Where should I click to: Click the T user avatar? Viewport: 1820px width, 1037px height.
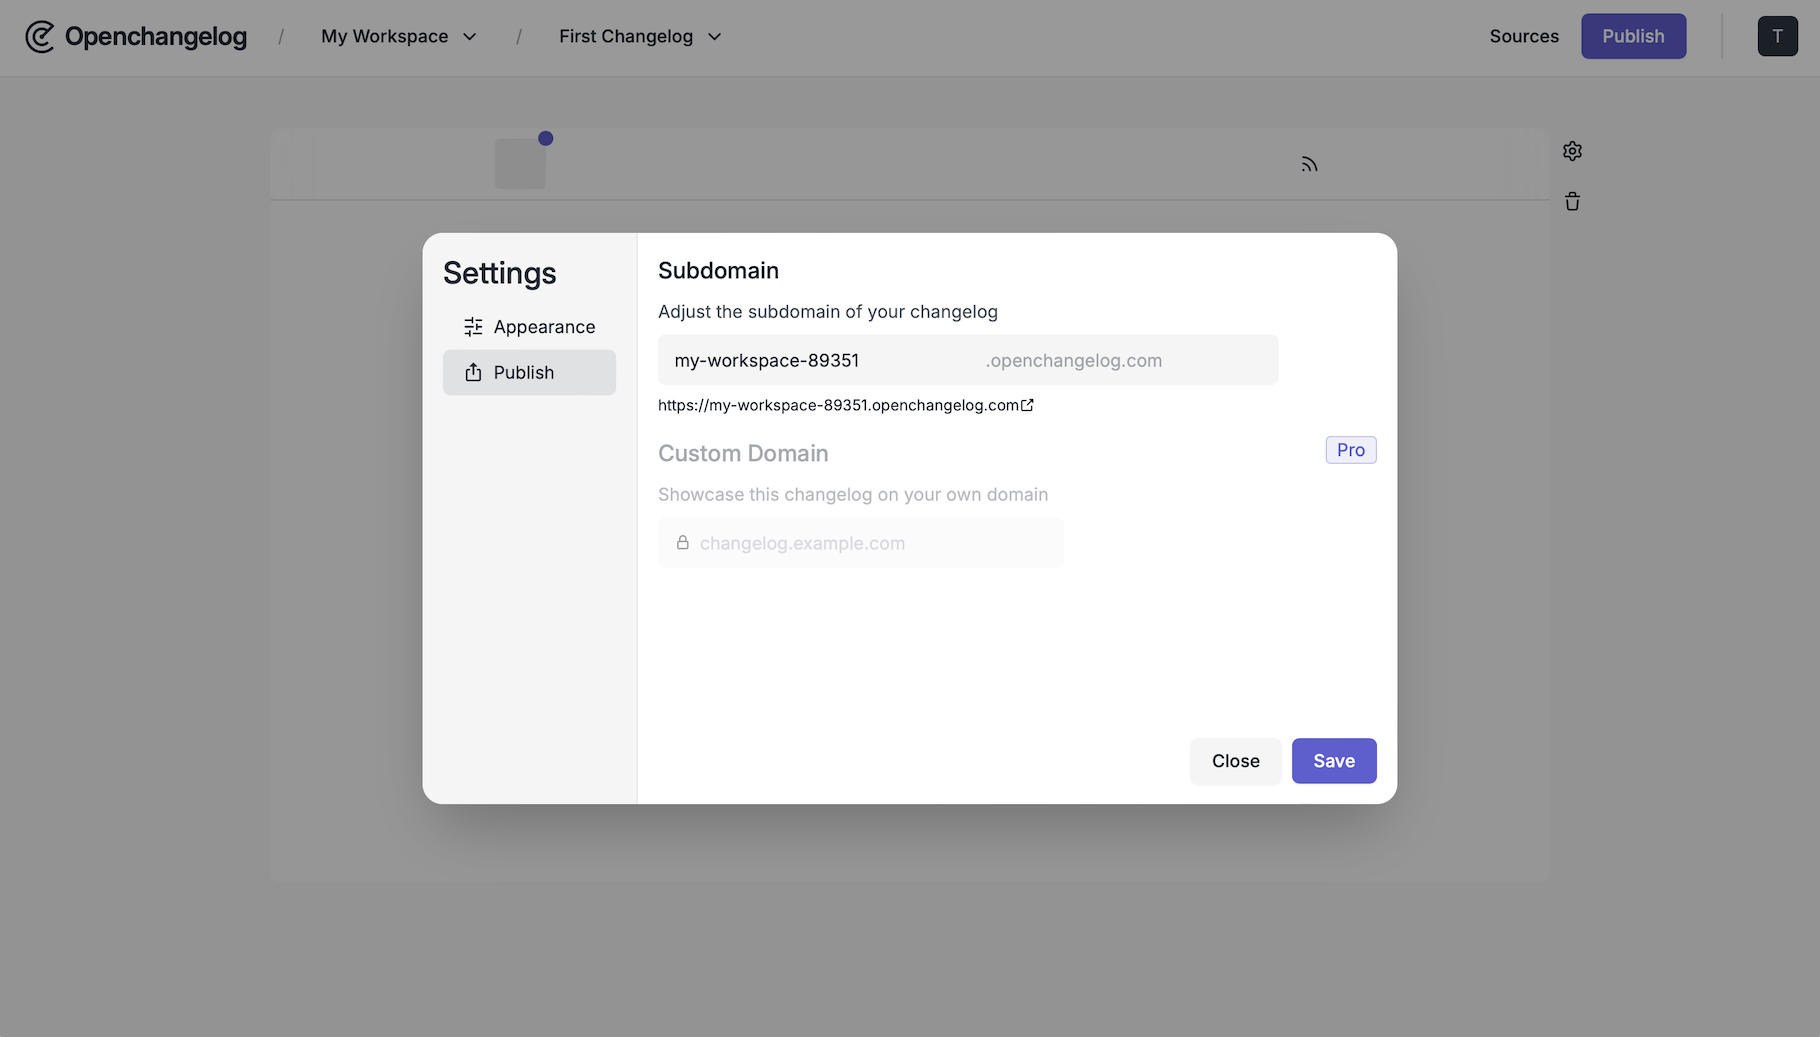1777,36
